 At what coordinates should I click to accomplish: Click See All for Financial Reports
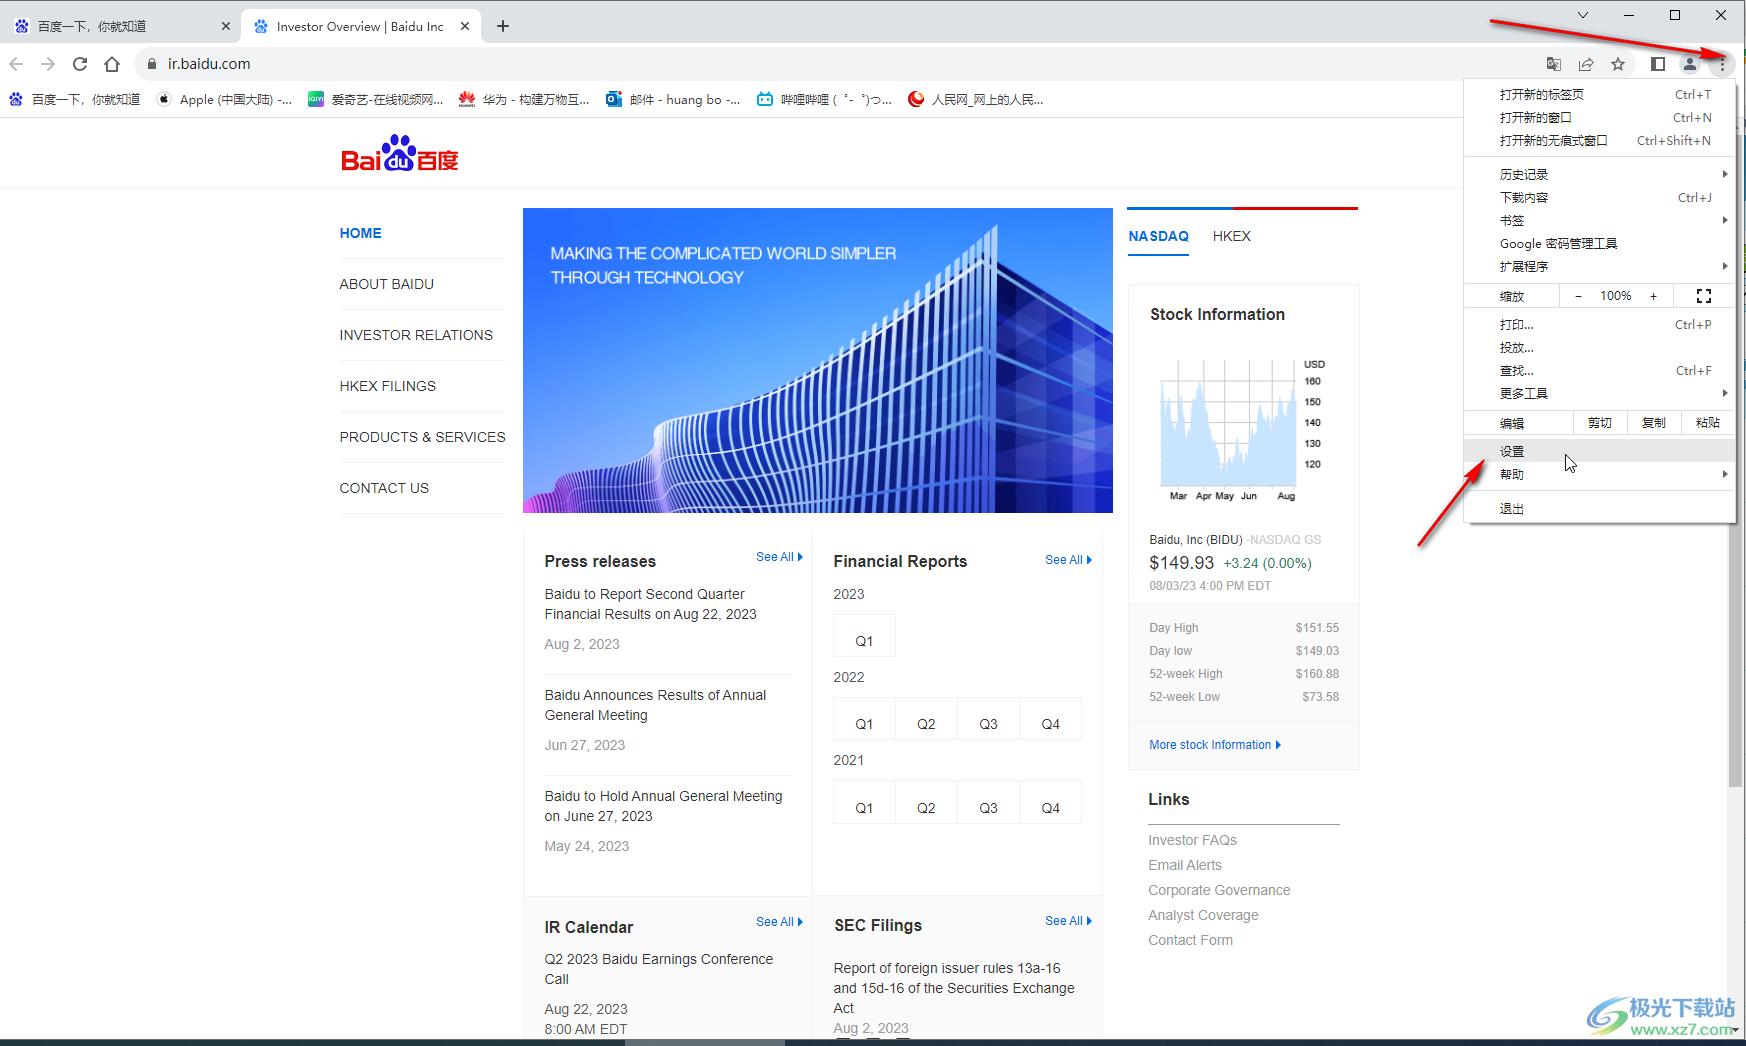[x=1068, y=560]
